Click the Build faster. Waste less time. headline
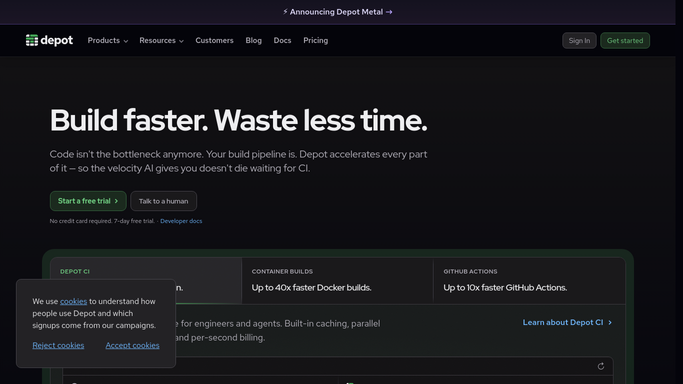 (238, 120)
